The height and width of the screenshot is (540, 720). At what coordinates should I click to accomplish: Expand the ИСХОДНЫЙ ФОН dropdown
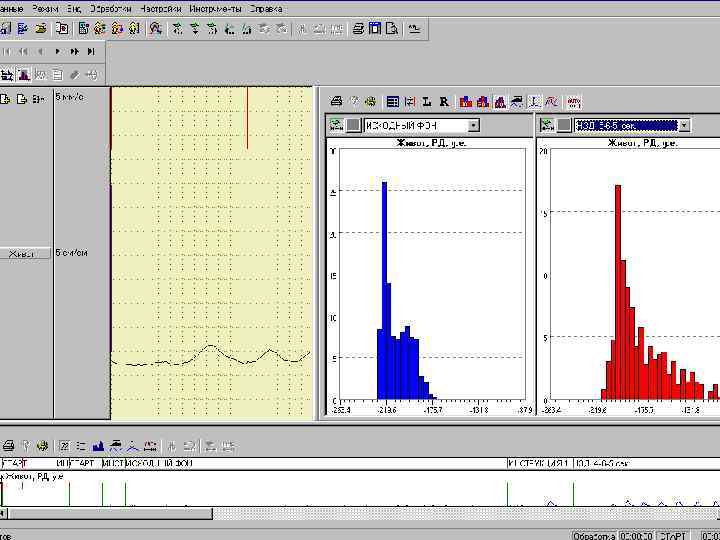pyautogui.click(x=474, y=126)
